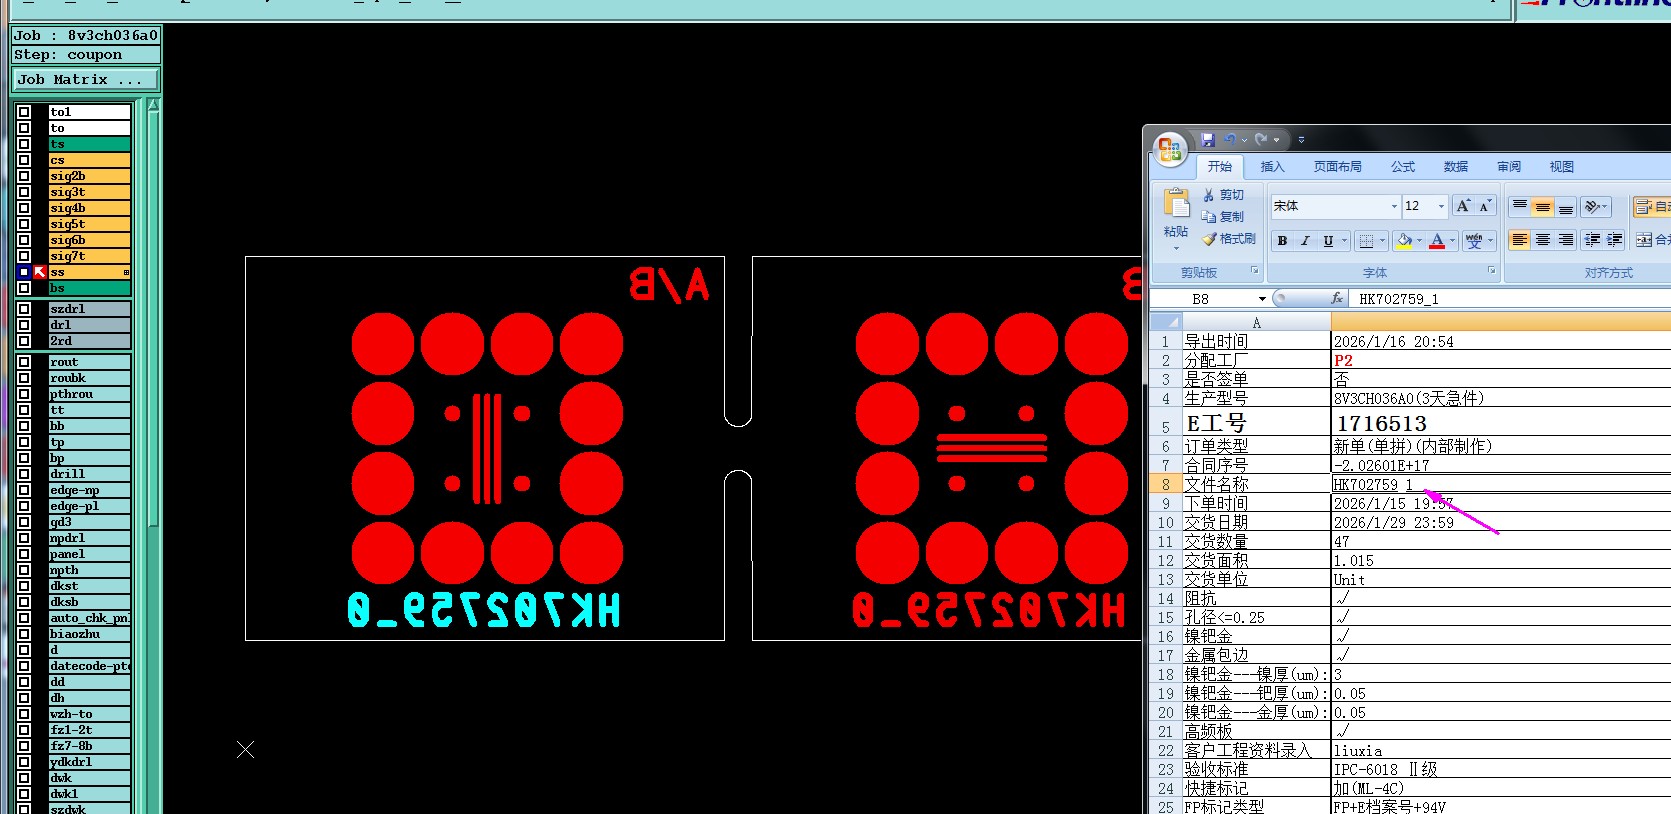Screen dimensions: 1671x814
Task: Click the Decrease Indent icon
Action: (x=1592, y=240)
